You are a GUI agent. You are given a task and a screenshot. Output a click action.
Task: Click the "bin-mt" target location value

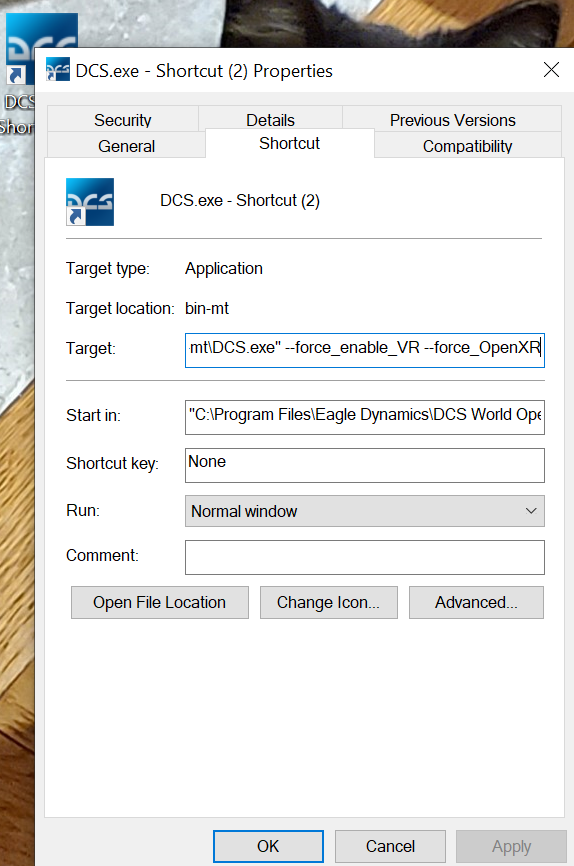point(207,308)
